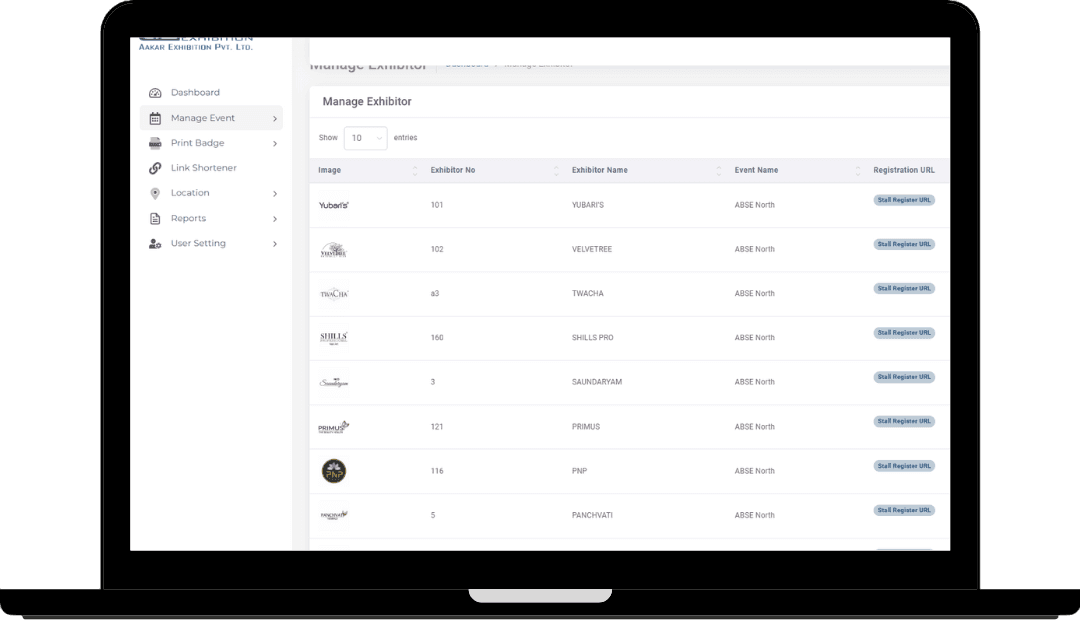
Task: Expand the User Setting submenu chevron
Action: 275,244
